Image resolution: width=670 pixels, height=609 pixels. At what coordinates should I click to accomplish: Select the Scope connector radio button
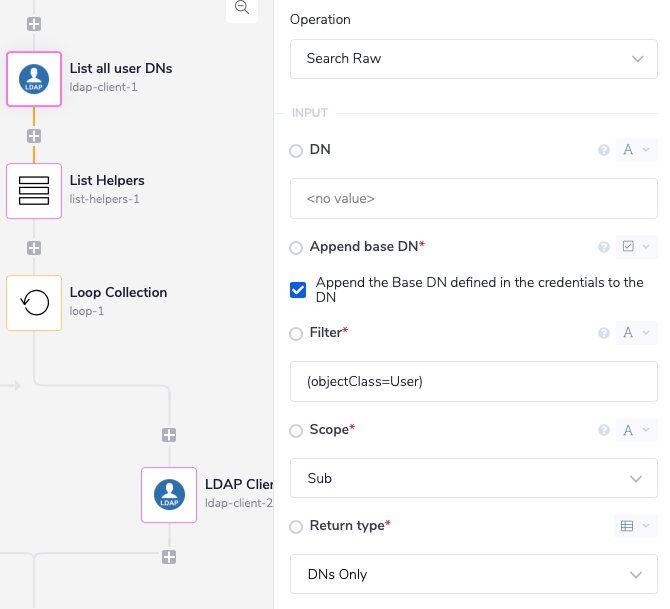coord(296,430)
